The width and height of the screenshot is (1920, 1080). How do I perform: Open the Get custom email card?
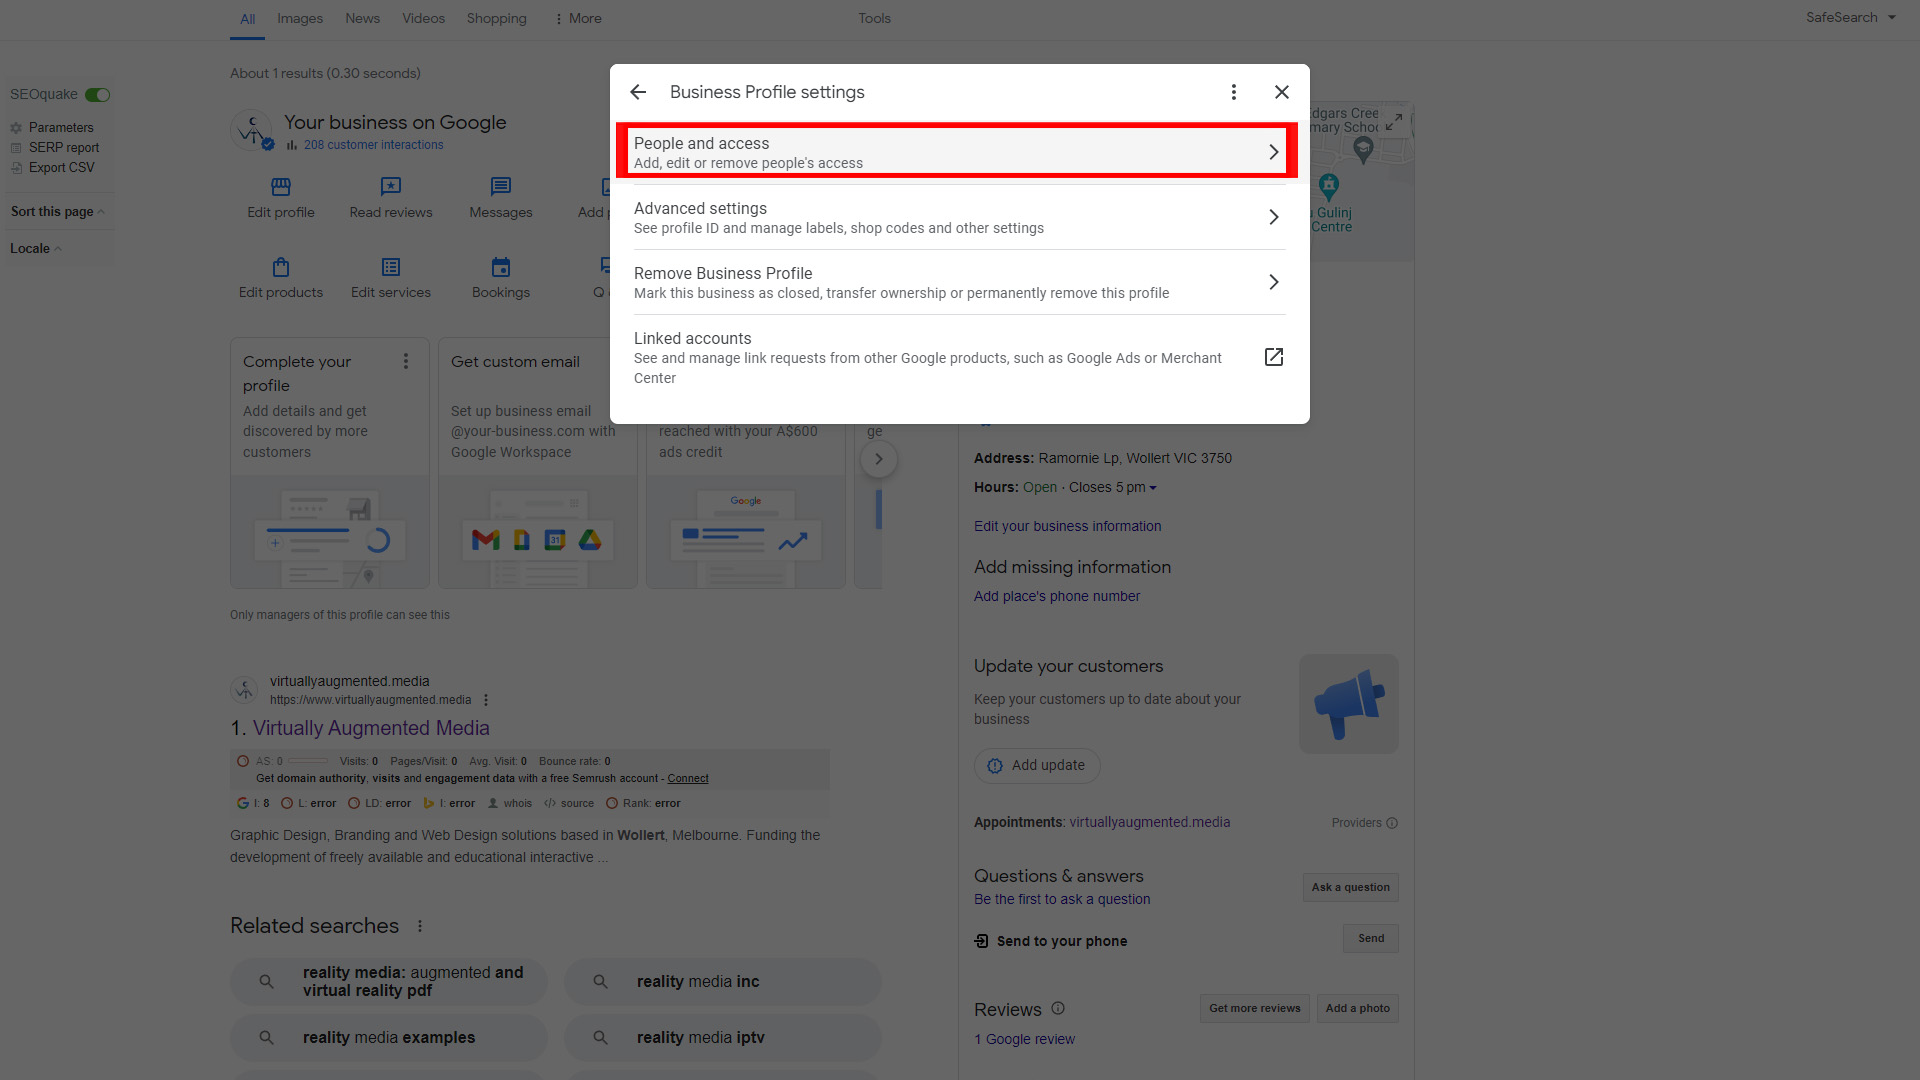click(537, 462)
